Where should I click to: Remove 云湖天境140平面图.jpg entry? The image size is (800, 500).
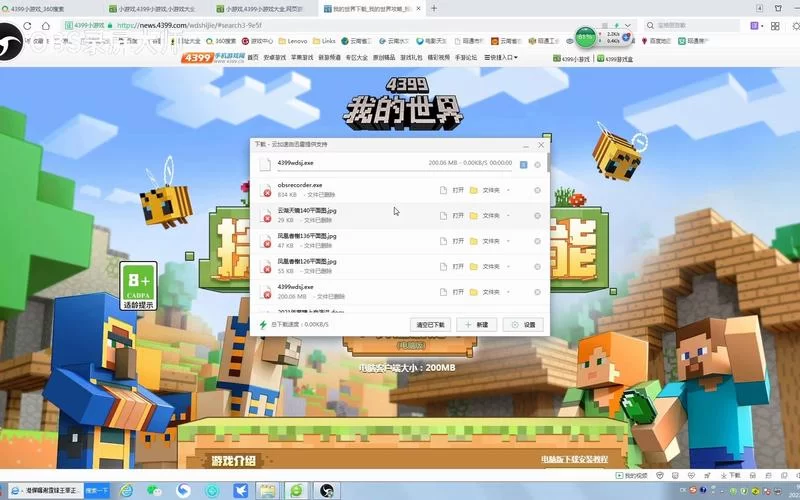[x=537, y=215]
